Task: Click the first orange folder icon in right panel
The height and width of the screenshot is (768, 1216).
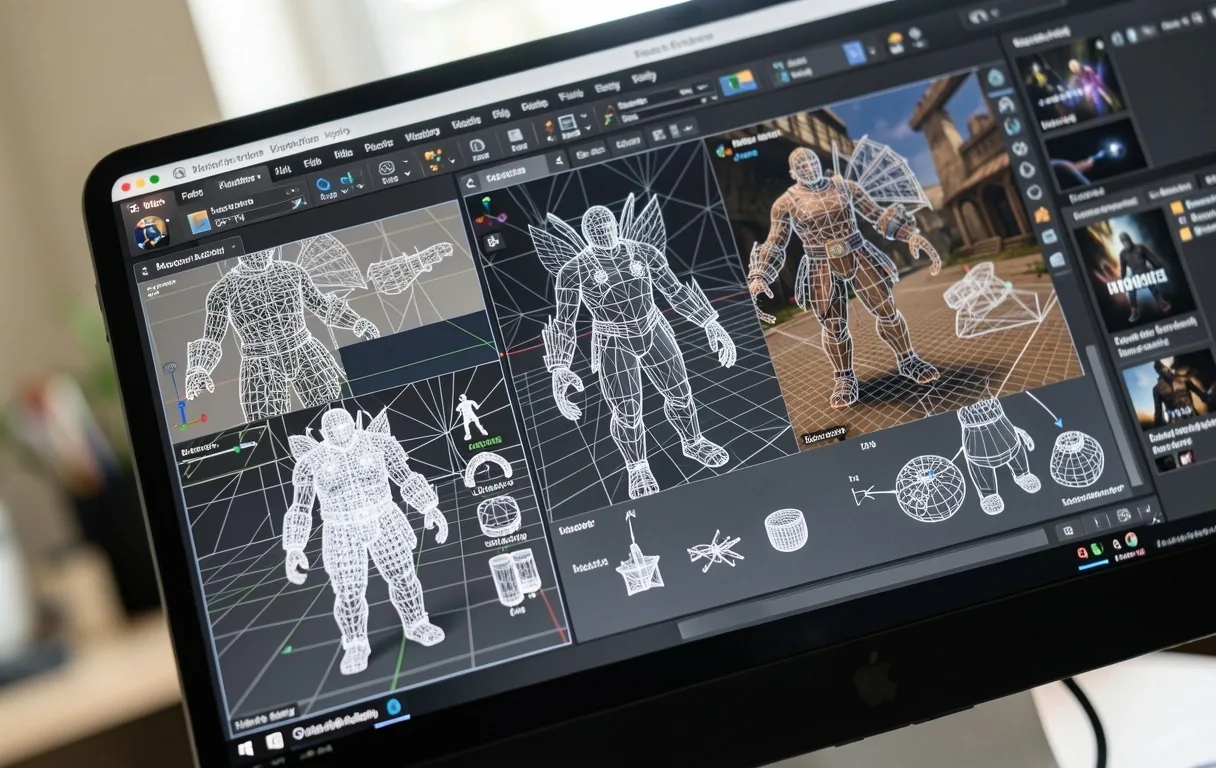Action: (x=1176, y=208)
